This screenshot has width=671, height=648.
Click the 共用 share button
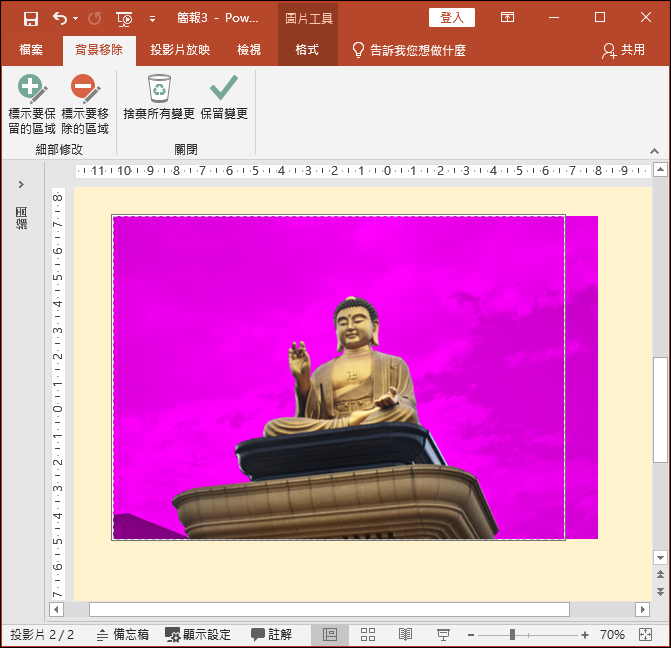[x=623, y=50]
